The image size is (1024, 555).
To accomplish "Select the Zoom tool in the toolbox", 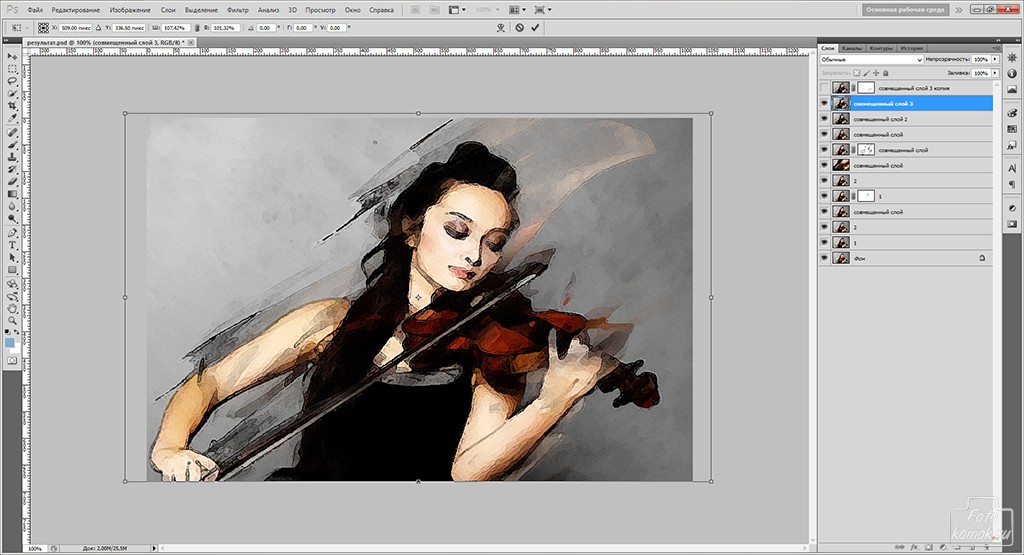I will (x=12, y=321).
